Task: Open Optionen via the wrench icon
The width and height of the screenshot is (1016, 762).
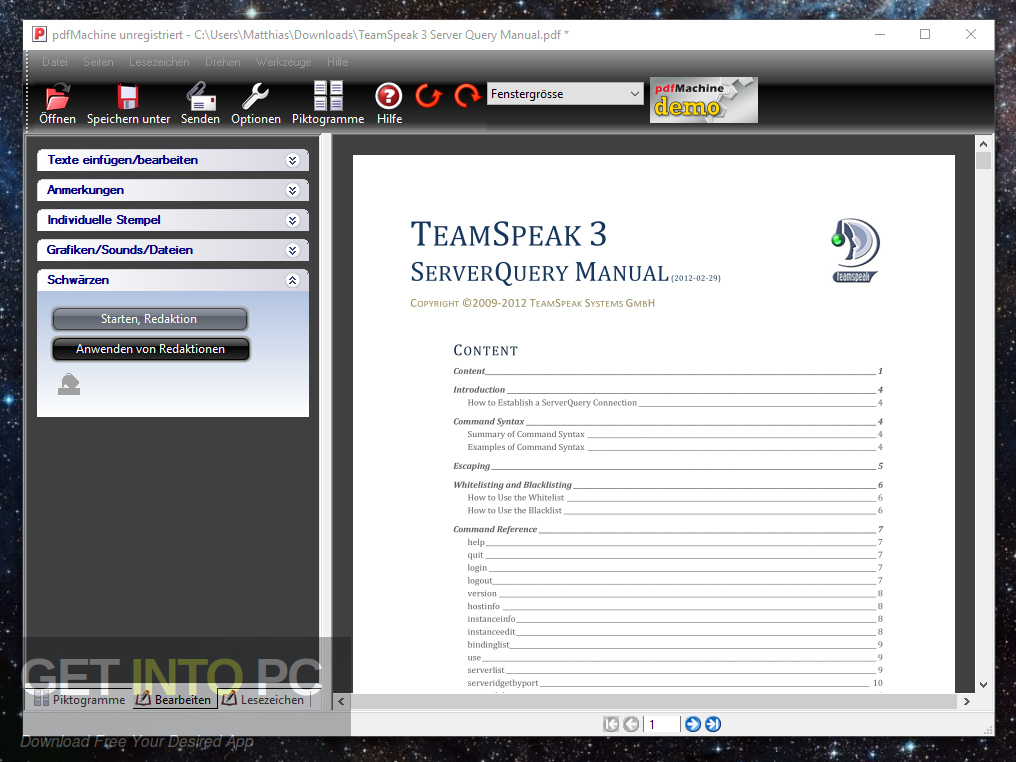Action: (x=255, y=97)
